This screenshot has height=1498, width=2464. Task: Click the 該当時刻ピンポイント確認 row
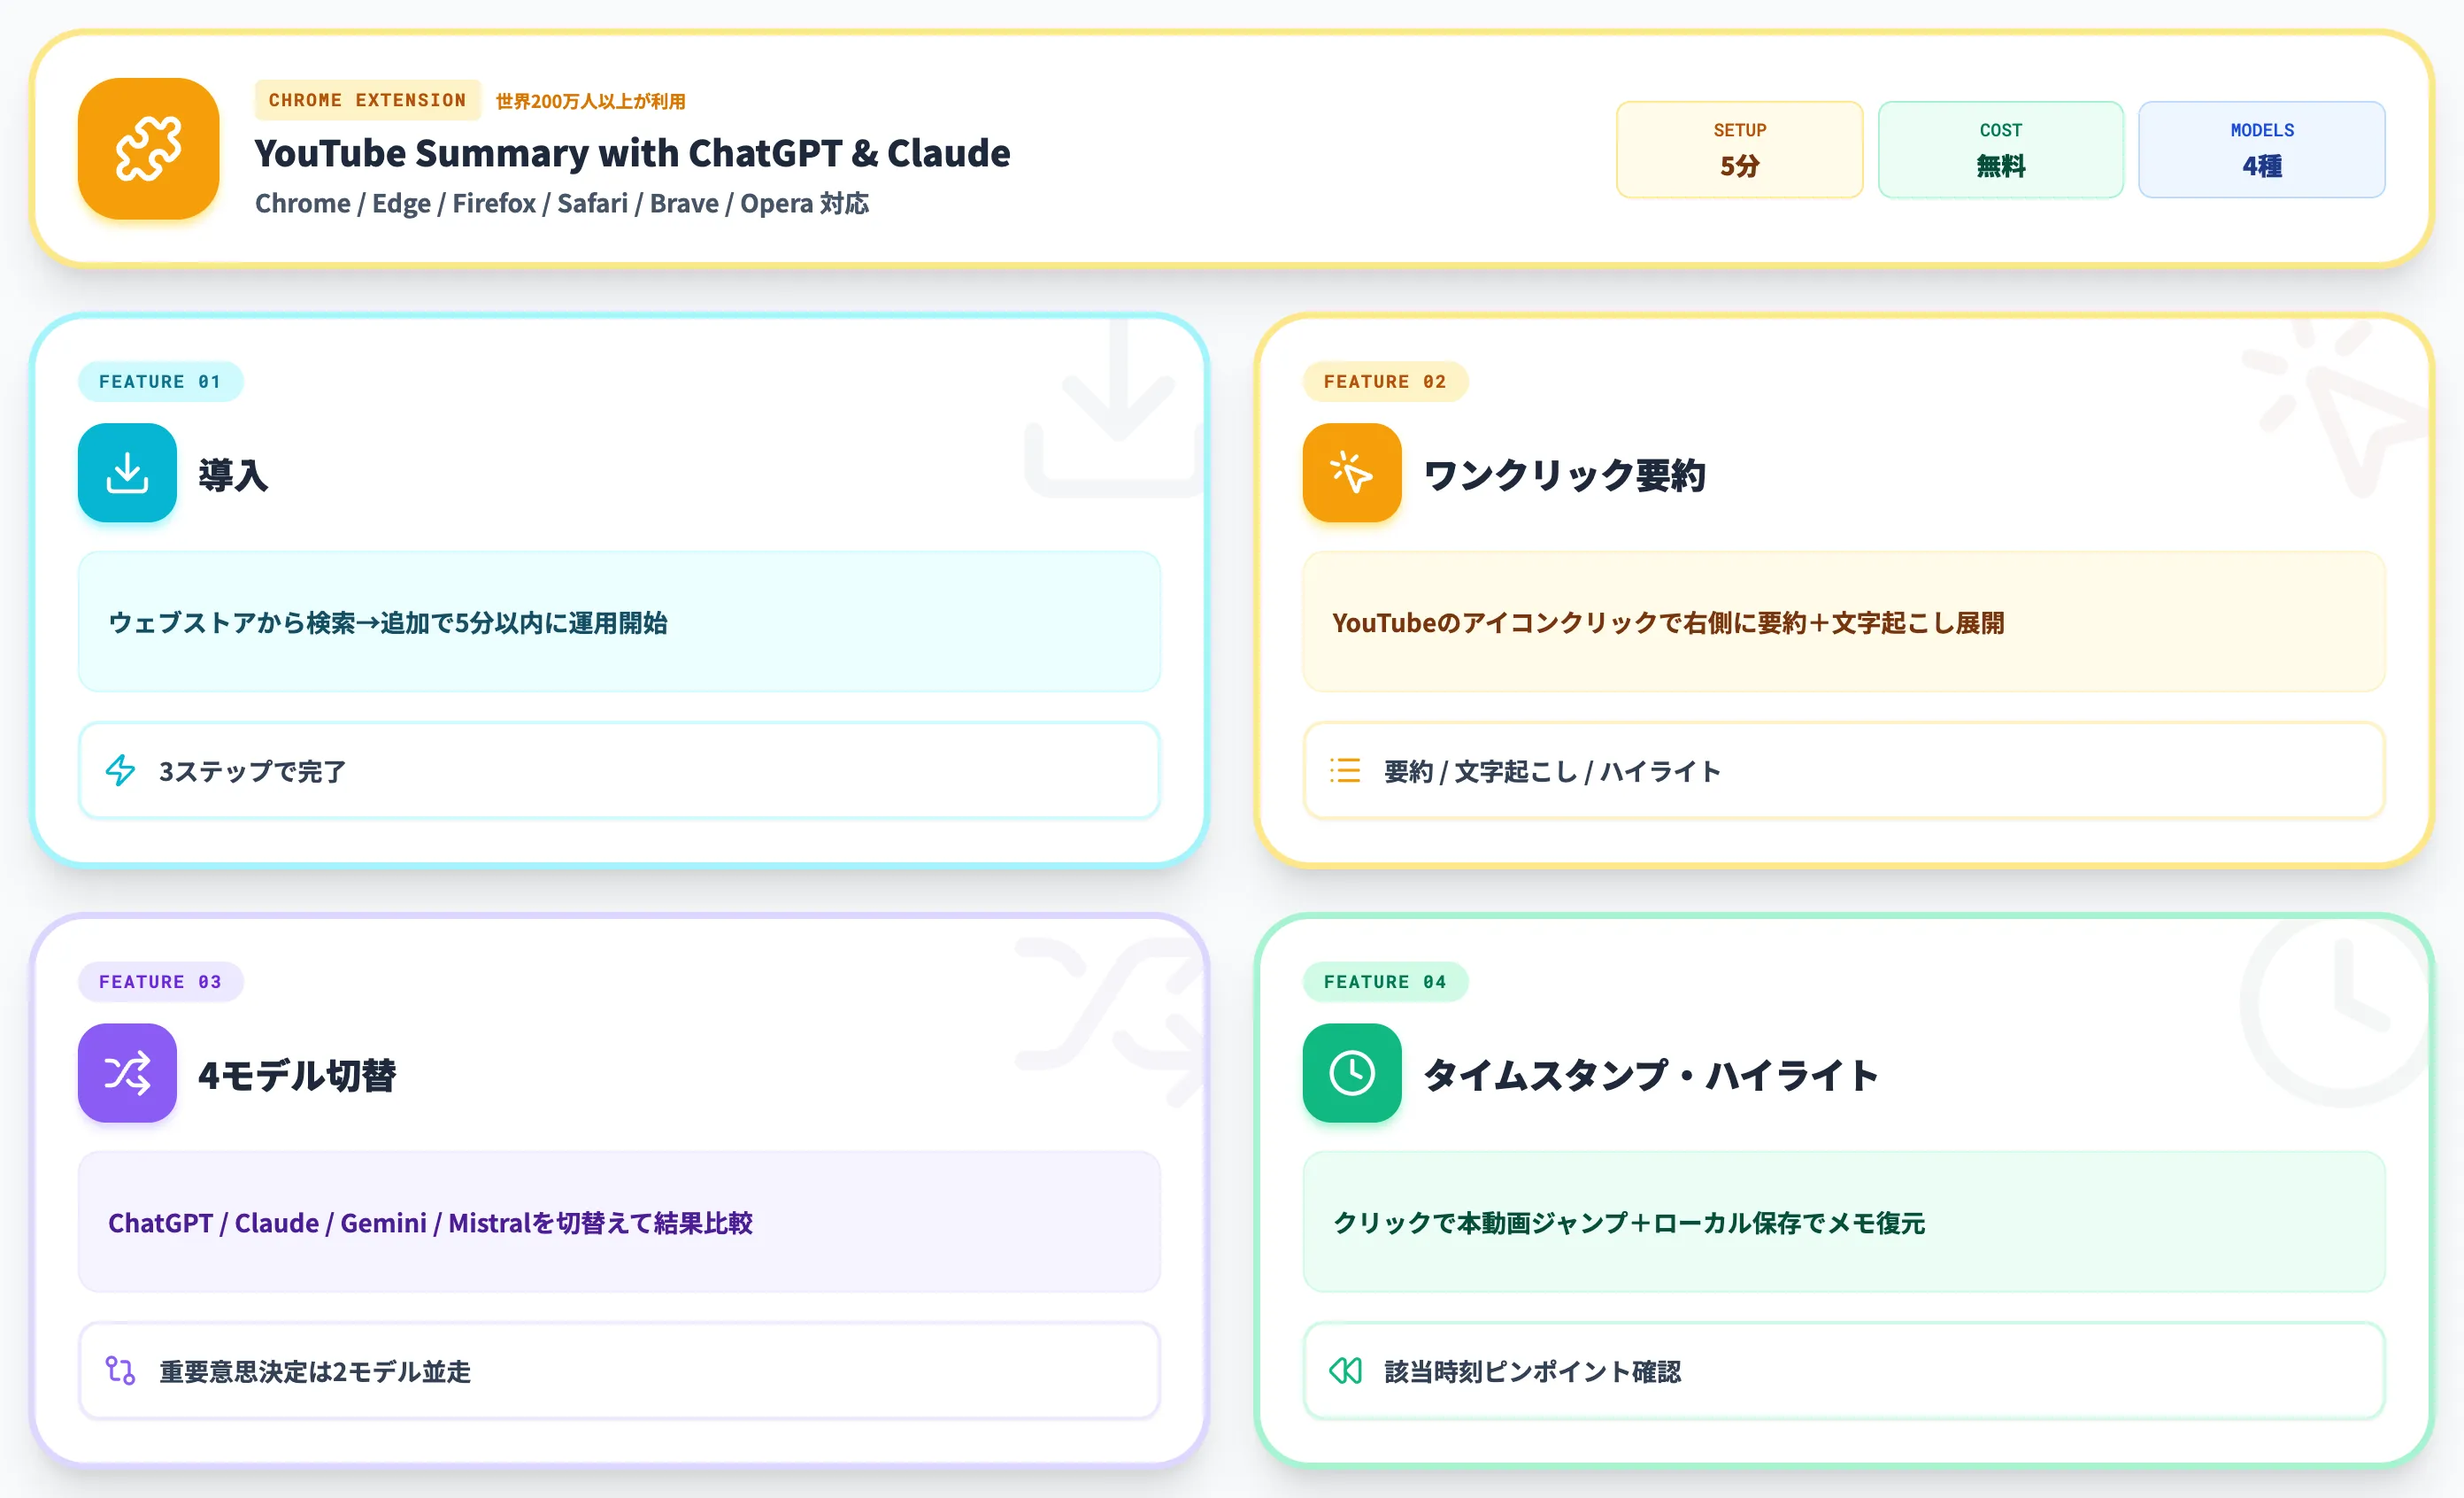pyautogui.click(x=1844, y=1370)
